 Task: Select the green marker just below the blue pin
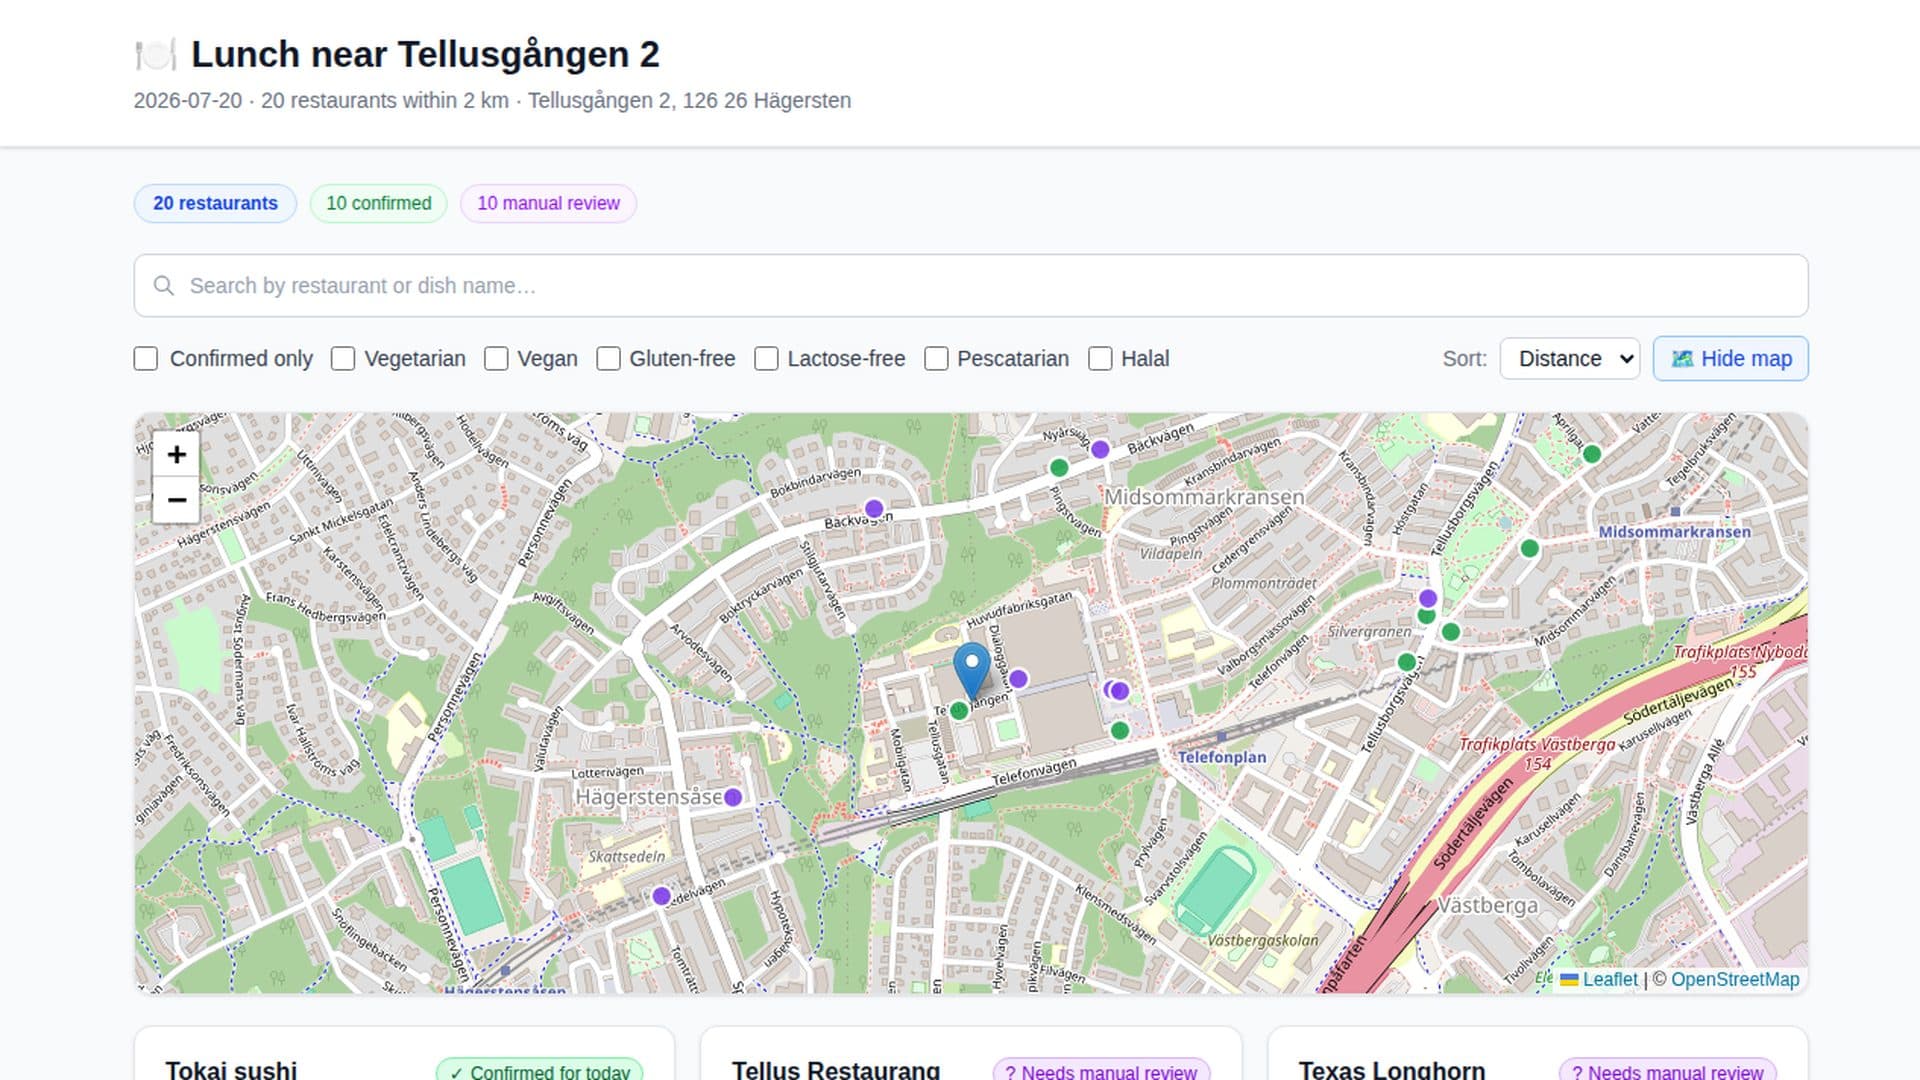(x=959, y=711)
